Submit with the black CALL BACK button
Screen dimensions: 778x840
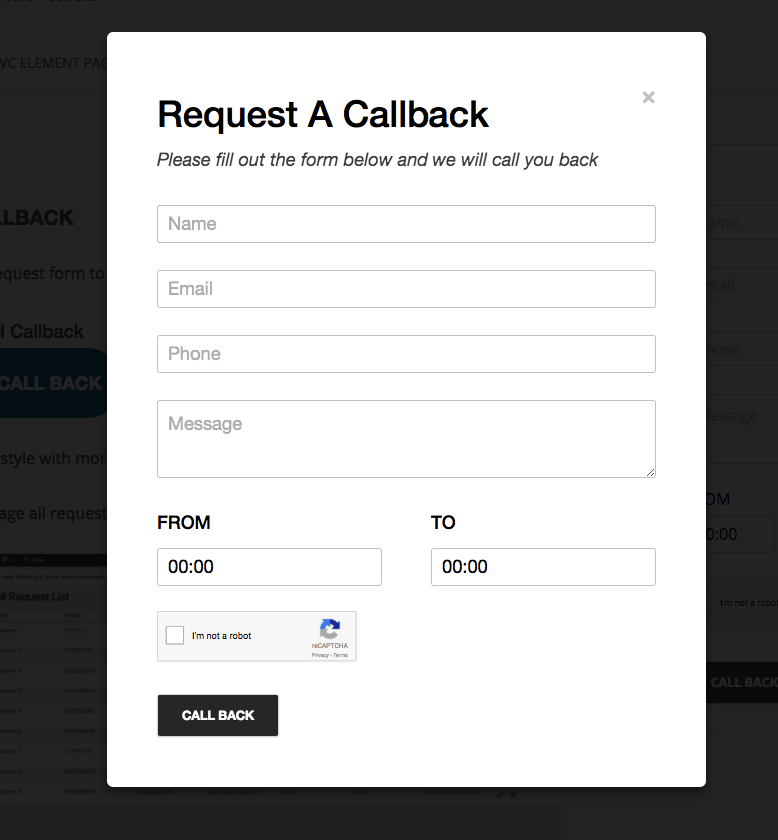click(x=218, y=715)
